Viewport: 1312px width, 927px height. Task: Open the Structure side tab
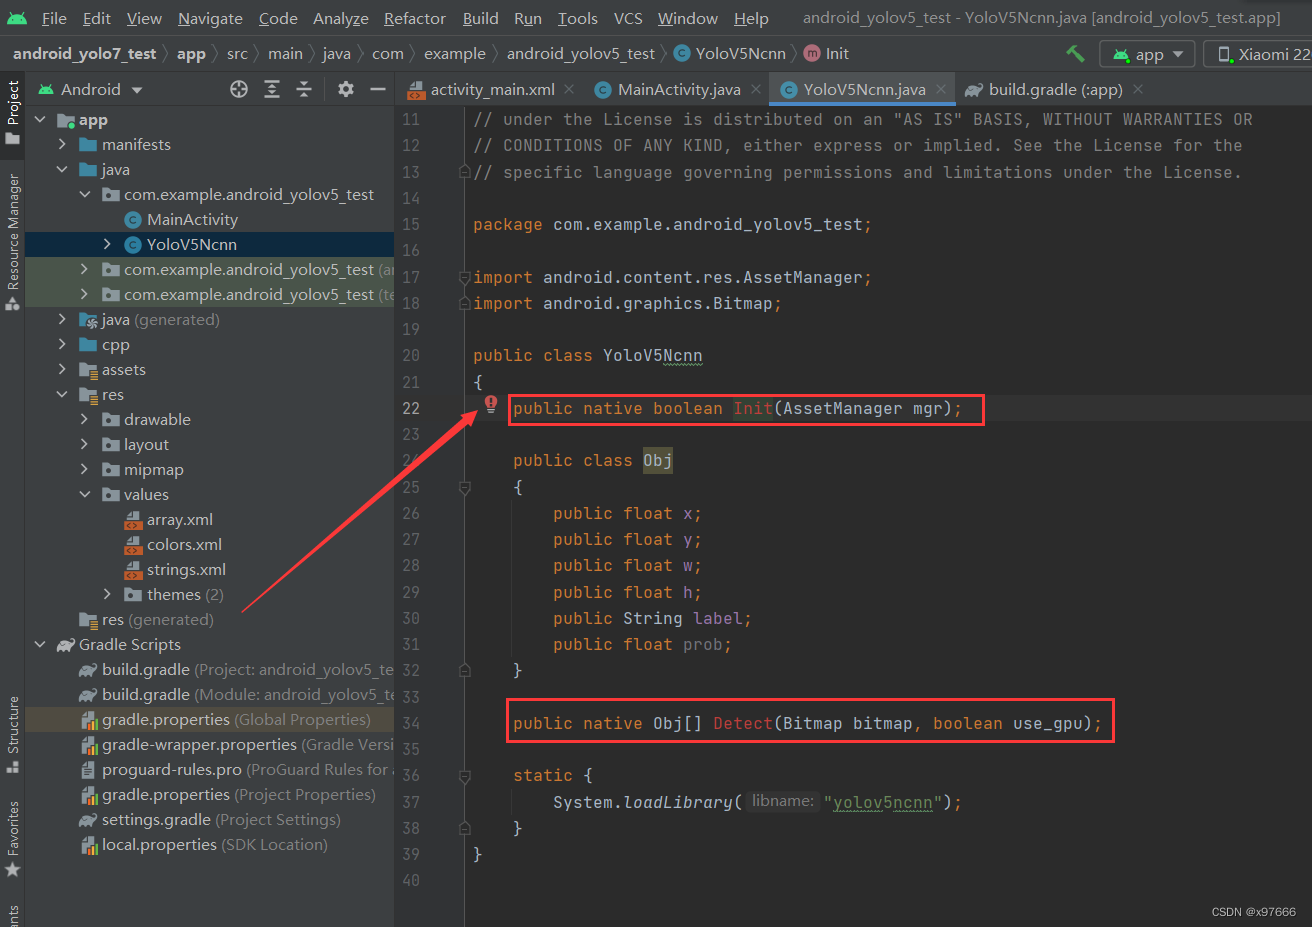12,734
